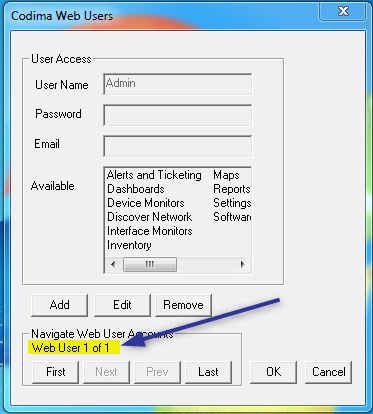Select Device Monitors in Available list
The image size is (373, 414).
[146, 203]
